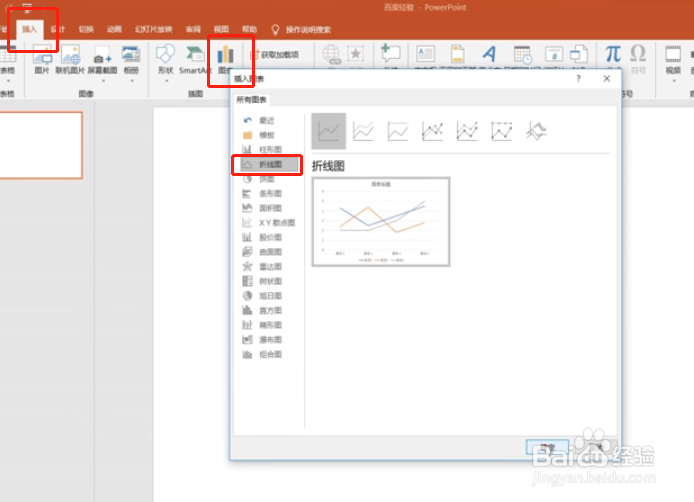Switch to the 插入 Insert tab
Screen dimensions: 694x502
[x=30, y=29]
